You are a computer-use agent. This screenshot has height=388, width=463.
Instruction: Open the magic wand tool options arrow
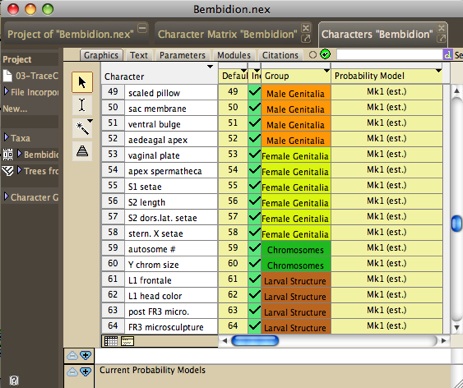90,120
